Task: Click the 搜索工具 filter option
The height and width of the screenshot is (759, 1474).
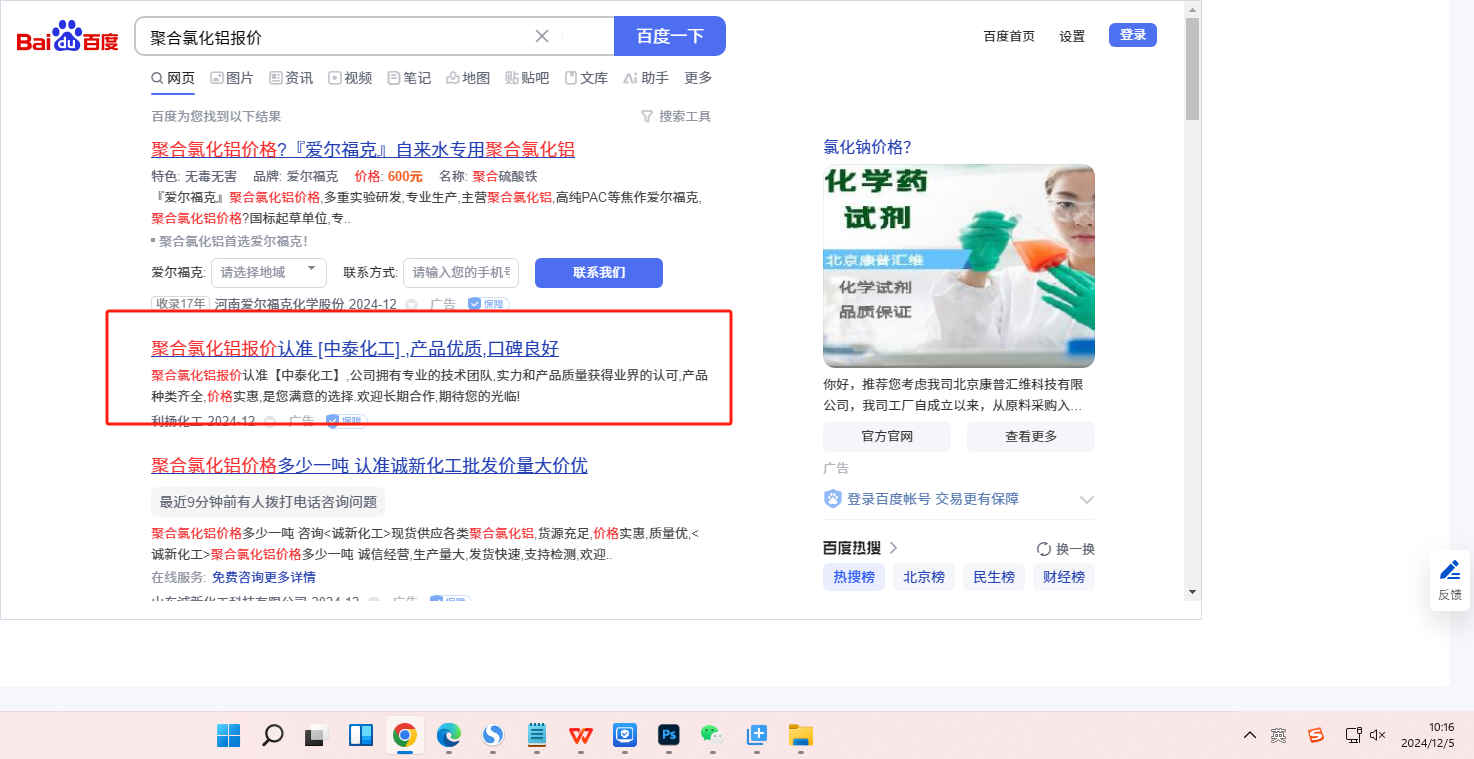Action: (676, 117)
